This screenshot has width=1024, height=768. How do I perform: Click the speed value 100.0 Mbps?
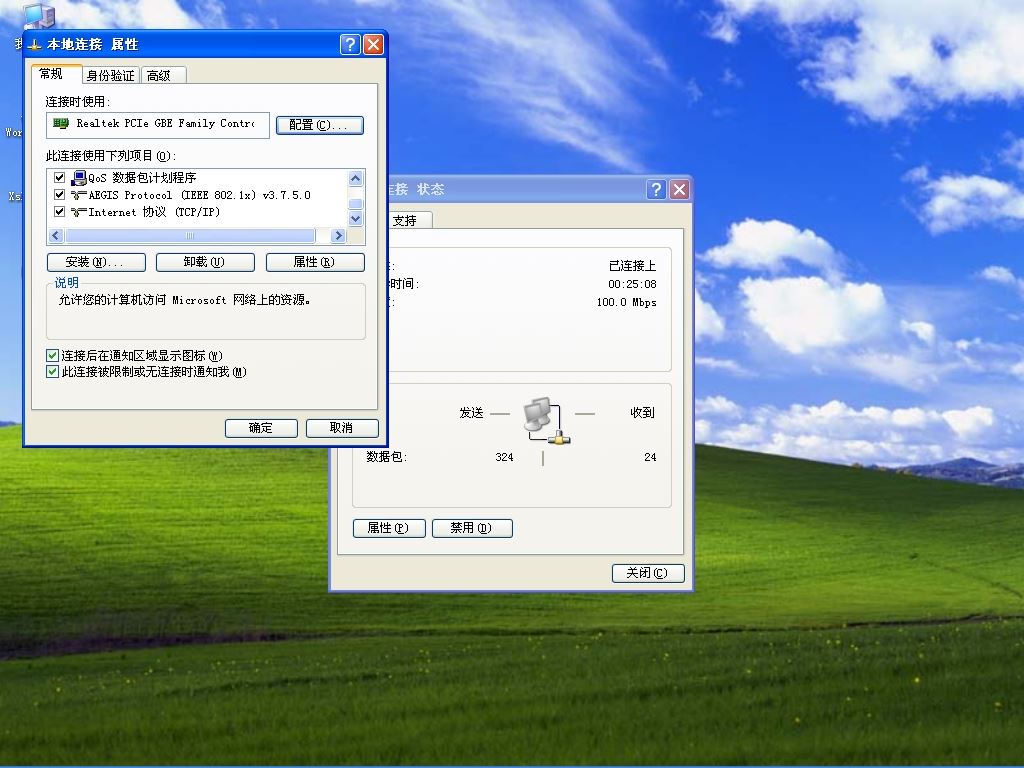point(626,302)
